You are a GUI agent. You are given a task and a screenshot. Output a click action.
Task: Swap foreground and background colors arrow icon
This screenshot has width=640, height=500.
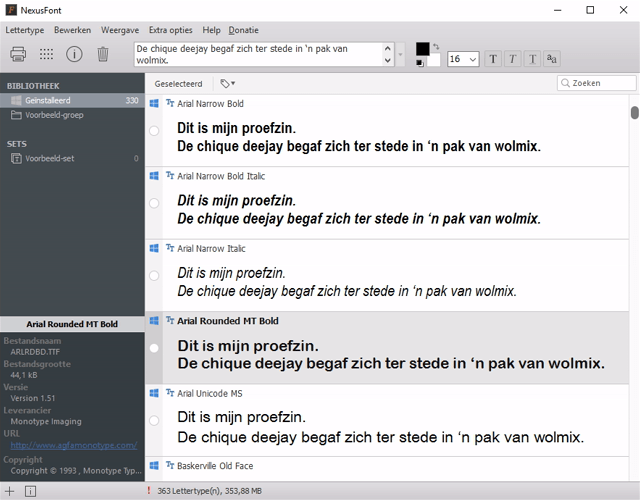[x=436, y=47]
